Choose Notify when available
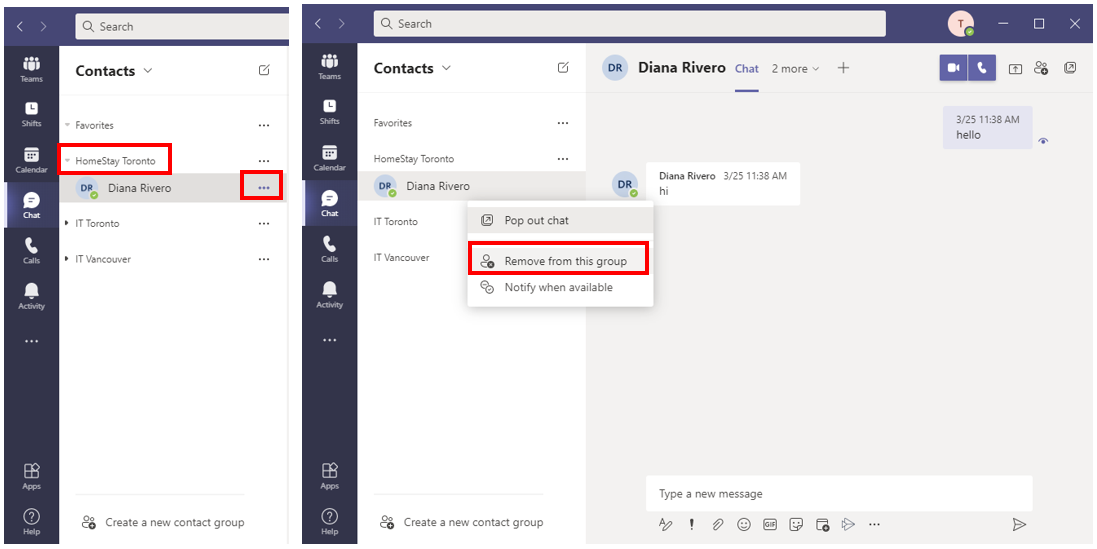The image size is (1097, 549). coord(560,287)
